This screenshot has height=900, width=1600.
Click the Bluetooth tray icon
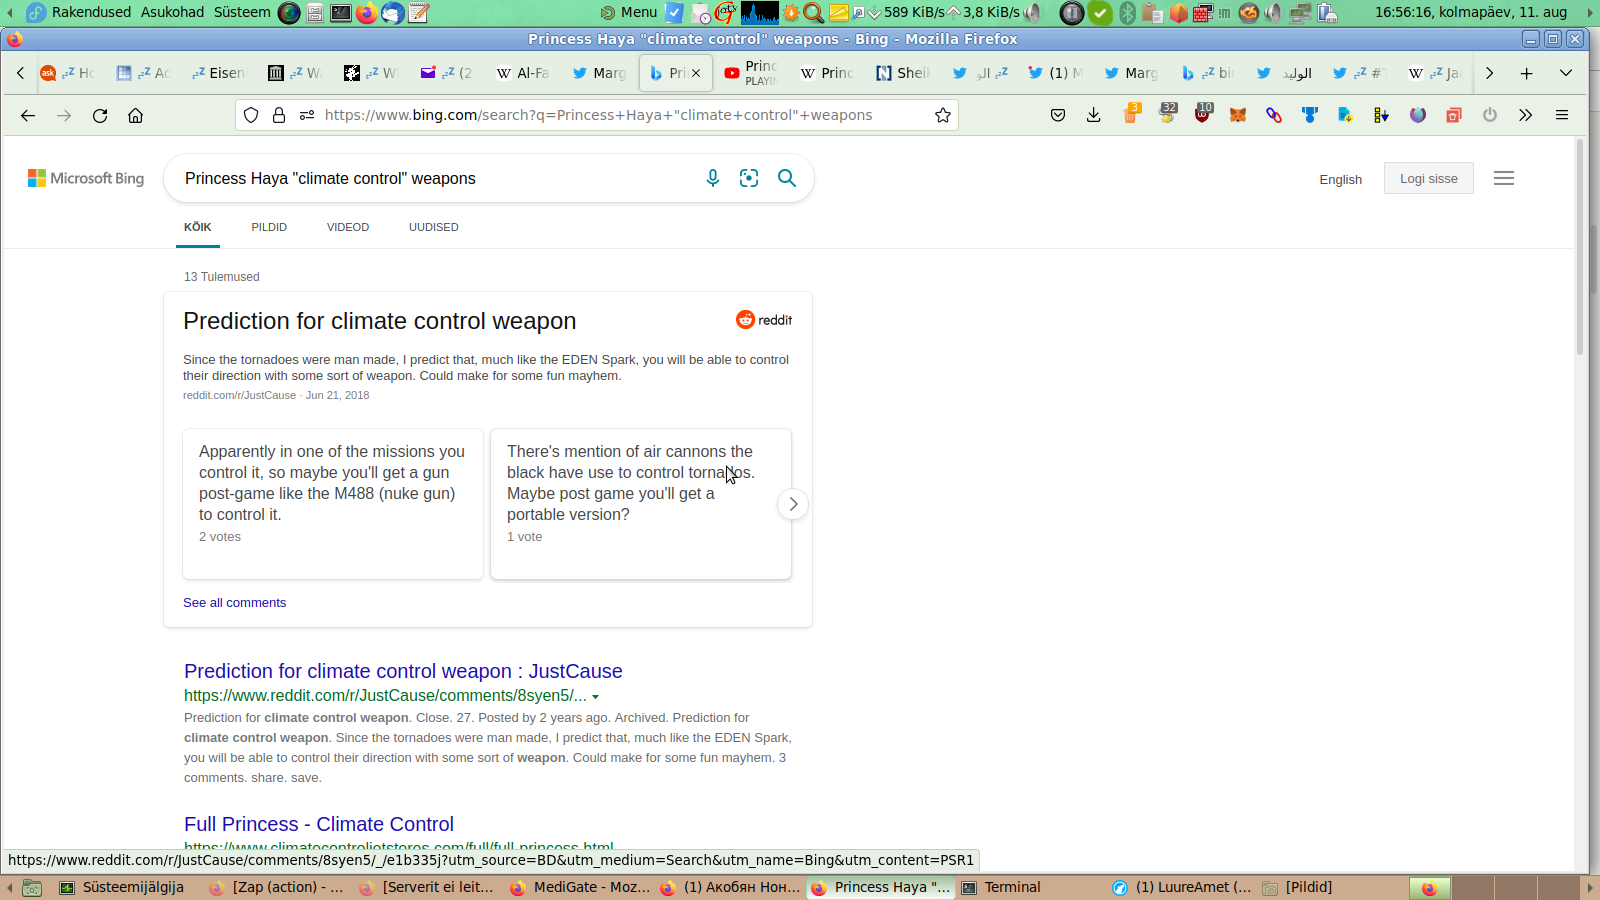1127,13
